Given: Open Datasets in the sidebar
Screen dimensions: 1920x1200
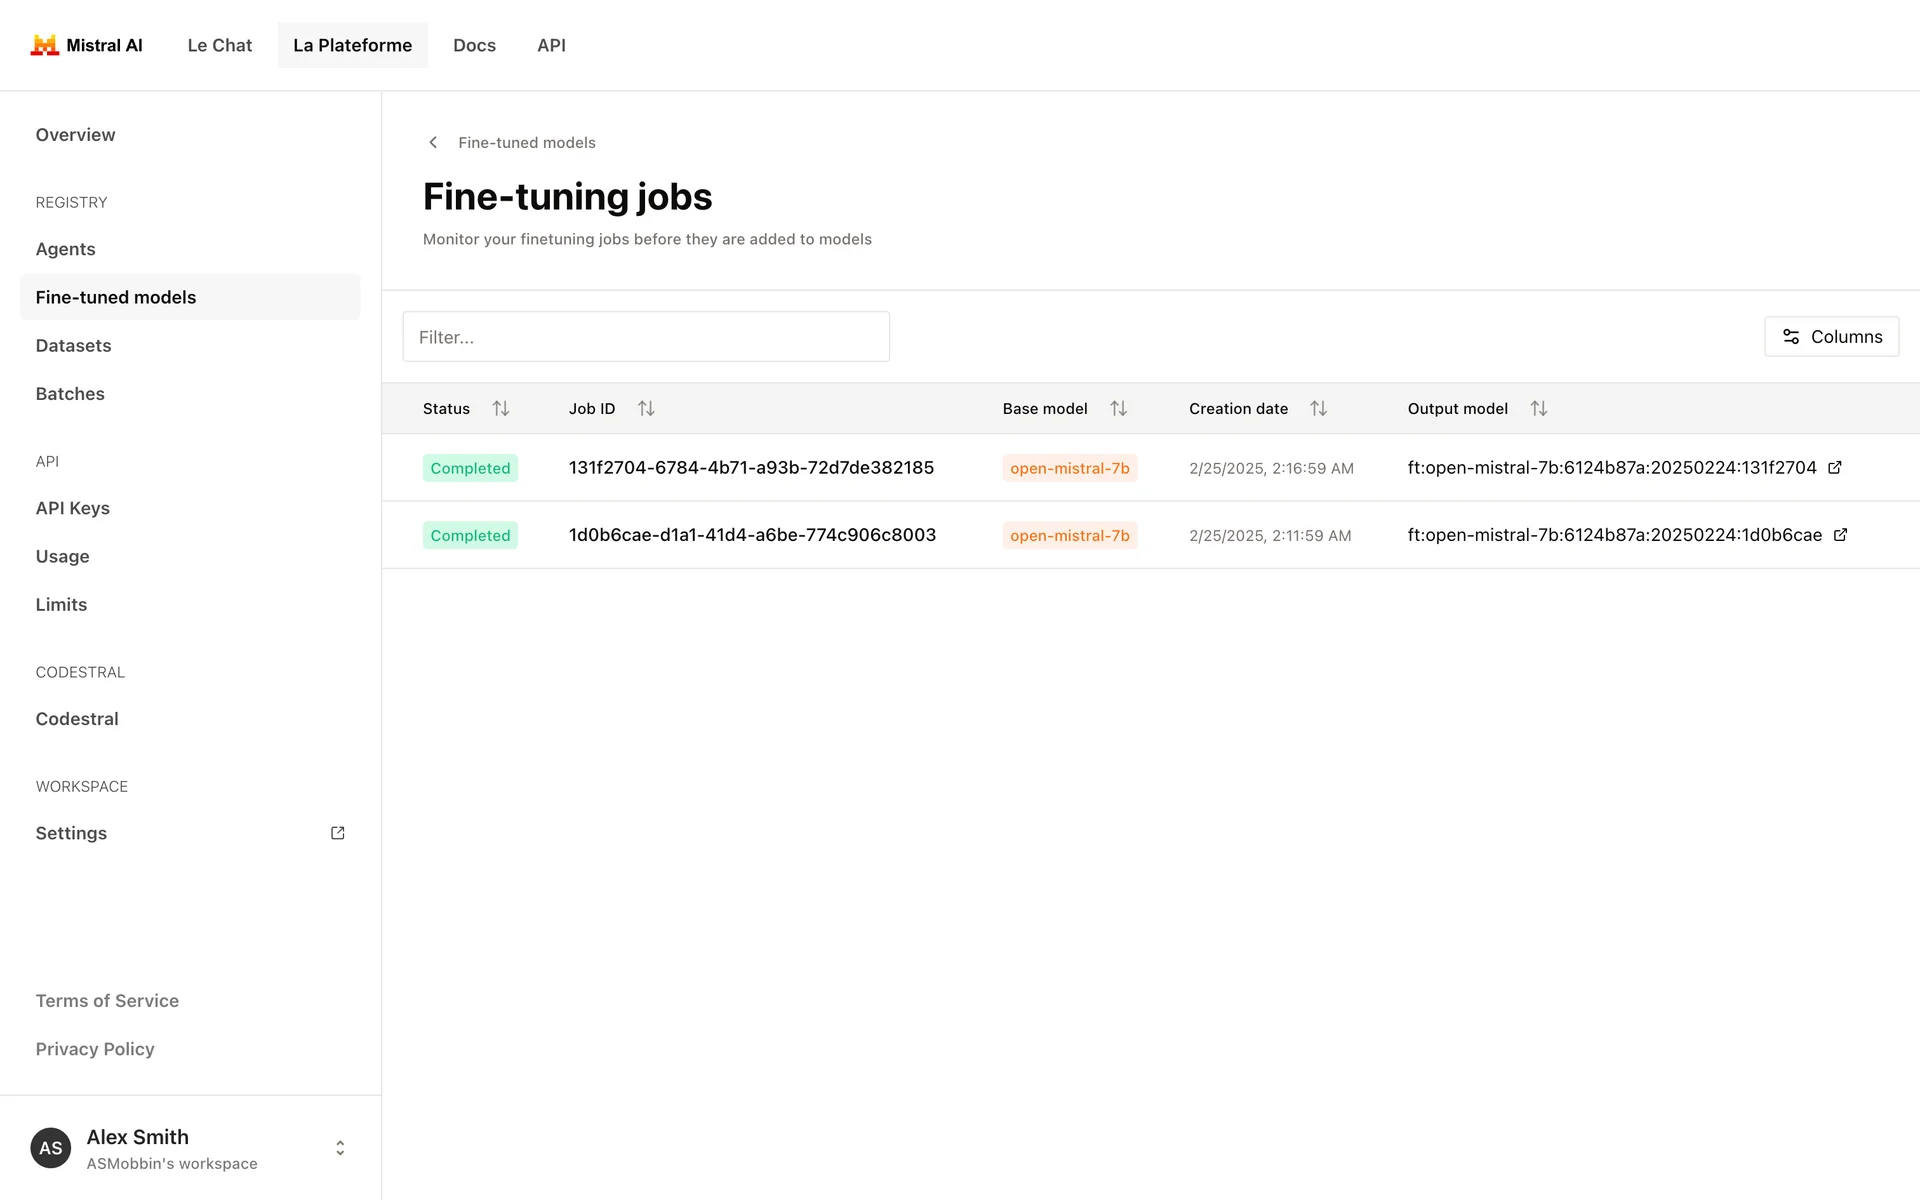Looking at the screenshot, I should coord(74,345).
